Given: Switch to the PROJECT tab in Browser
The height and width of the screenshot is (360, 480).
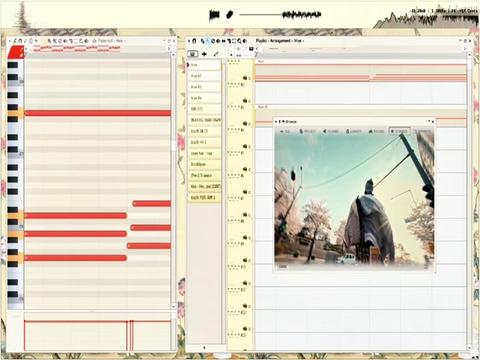Looking at the screenshot, I should pyautogui.click(x=307, y=131).
